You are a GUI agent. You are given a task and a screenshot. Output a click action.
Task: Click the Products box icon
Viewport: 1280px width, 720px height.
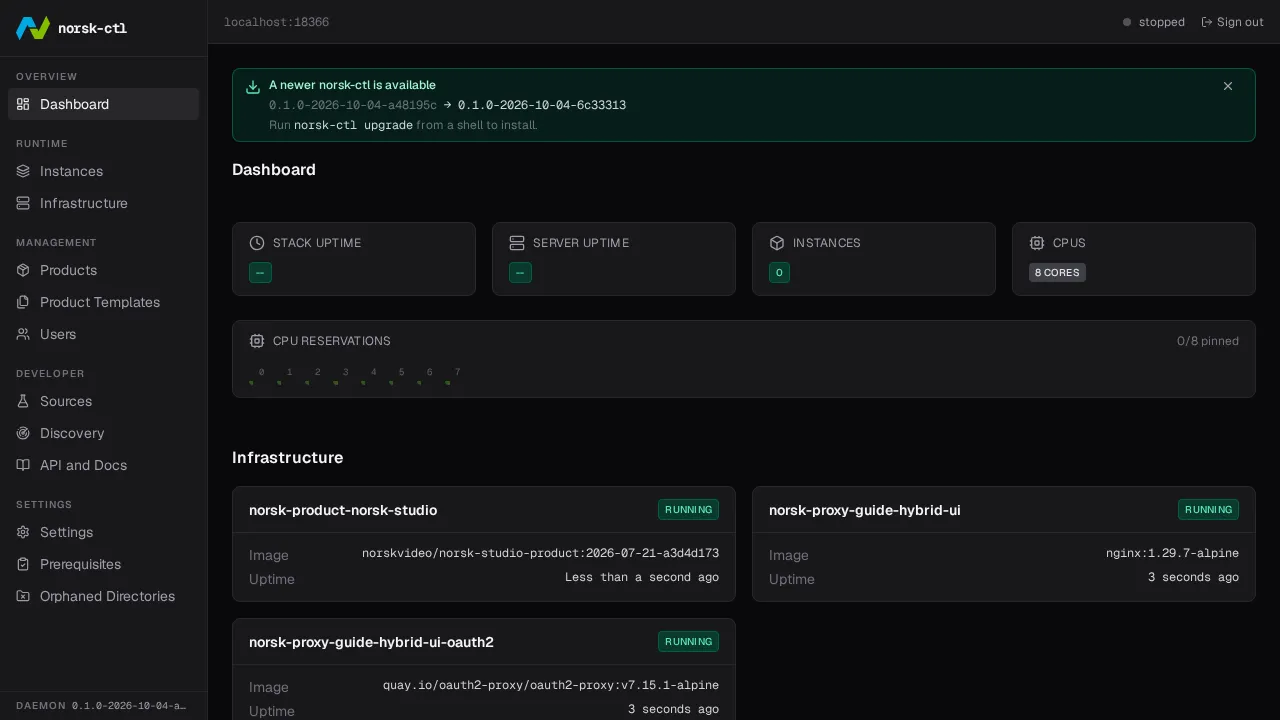[23, 270]
